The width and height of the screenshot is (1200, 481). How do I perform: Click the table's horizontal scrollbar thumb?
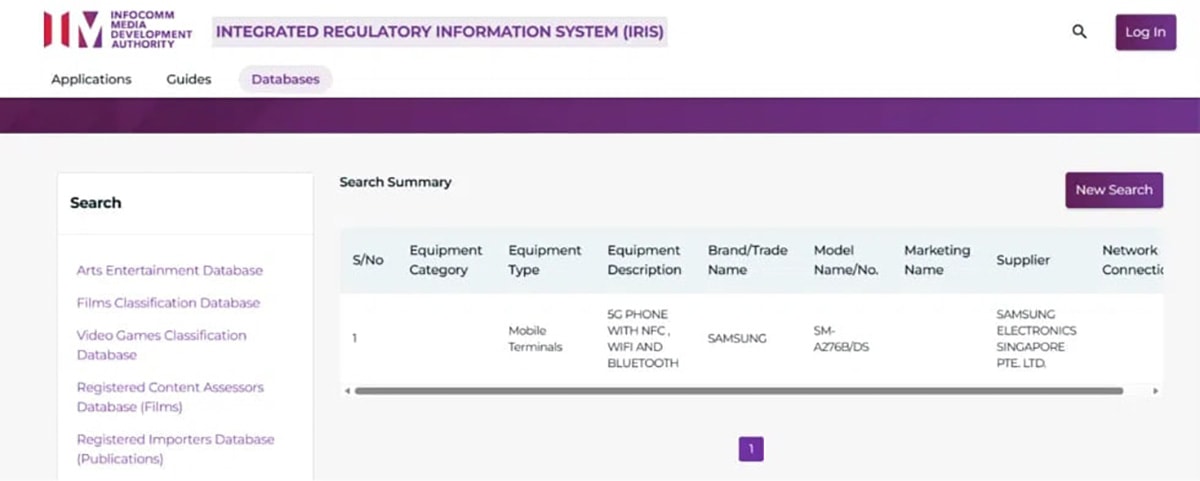click(x=738, y=391)
